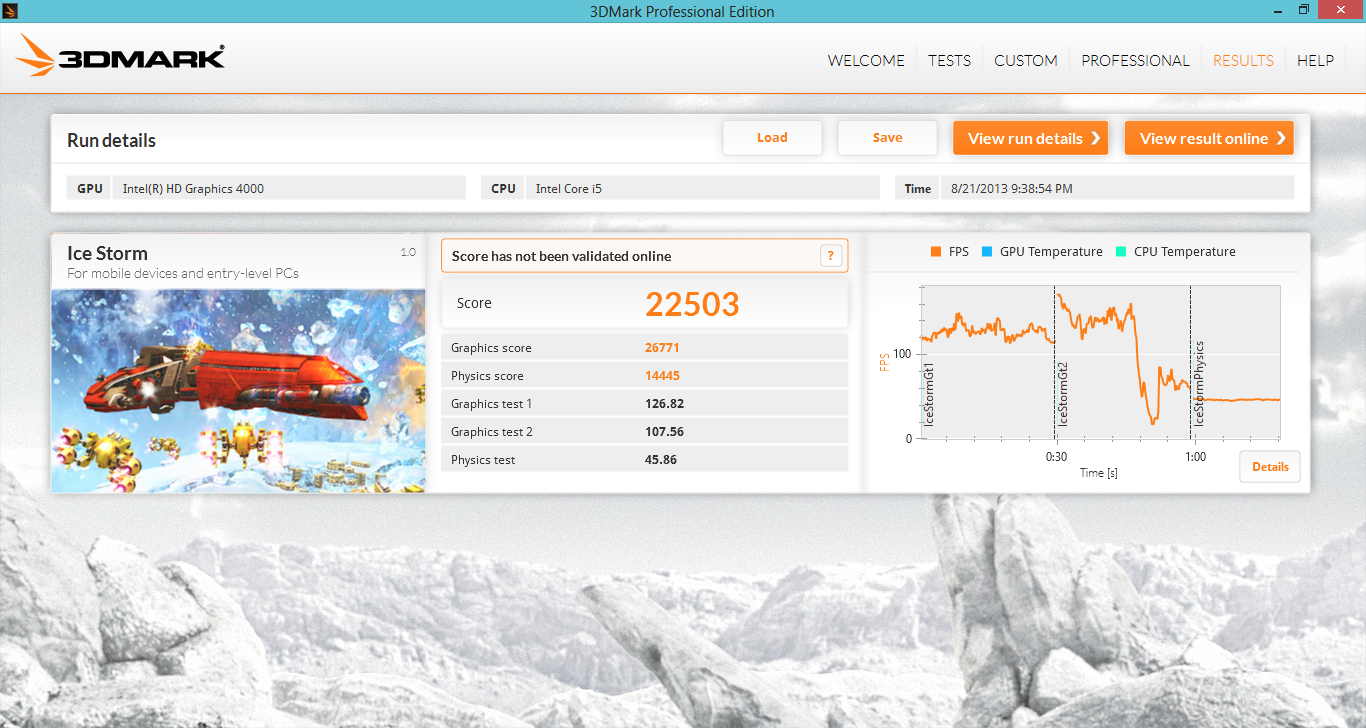Click View result online button
This screenshot has height=728, width=1366.
coord(1209,138)
